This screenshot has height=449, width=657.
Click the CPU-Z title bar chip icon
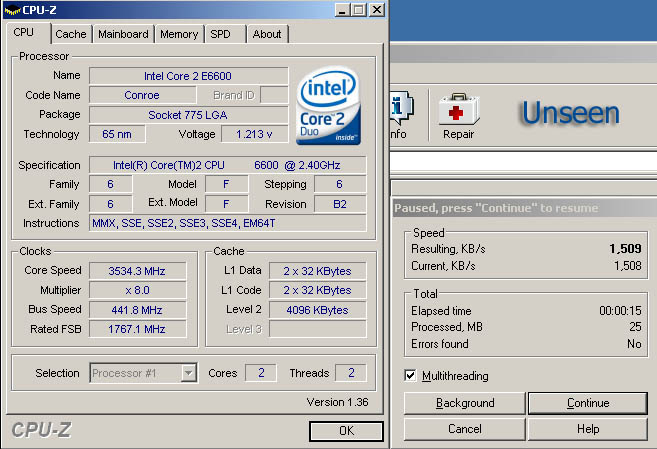click(x=12, y=10)
